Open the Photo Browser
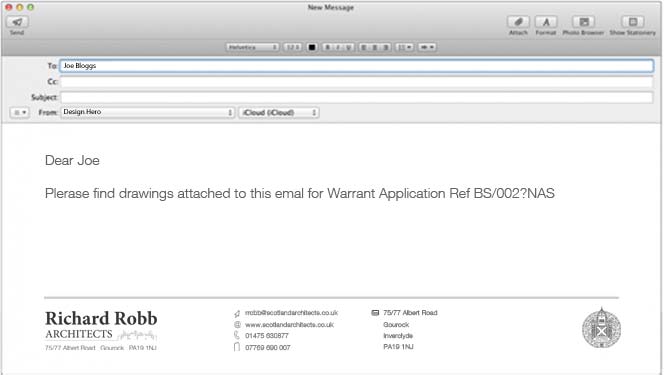 pyautogui.click(x=584, y=22)
